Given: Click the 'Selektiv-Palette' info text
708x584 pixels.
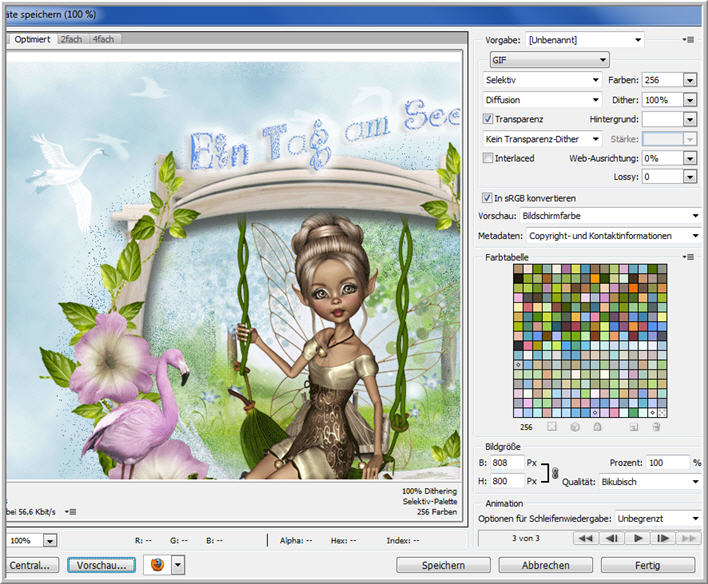Looking at the screenshot, I should pos(430,501).
